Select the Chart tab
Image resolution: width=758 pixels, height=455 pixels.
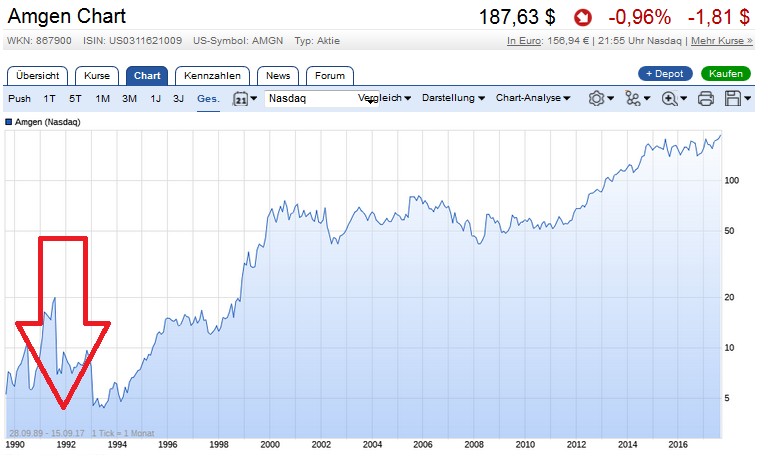(147, 76)
